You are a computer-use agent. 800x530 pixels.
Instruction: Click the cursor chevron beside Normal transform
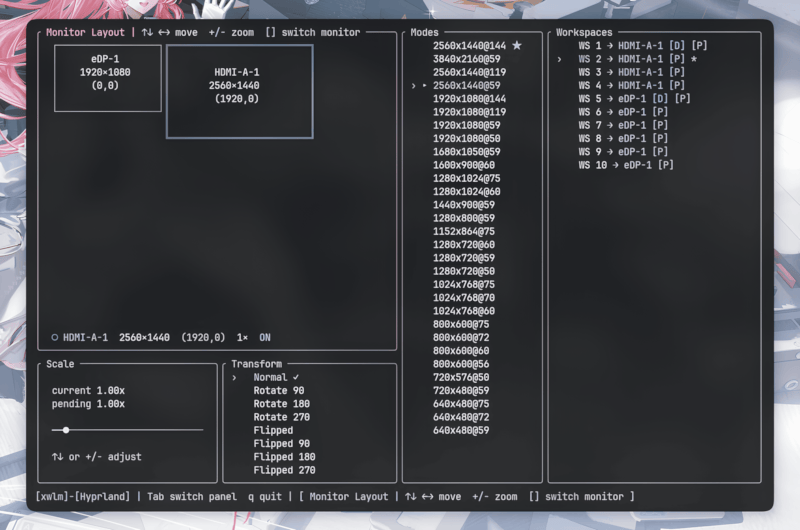click(x=234, y=378)
